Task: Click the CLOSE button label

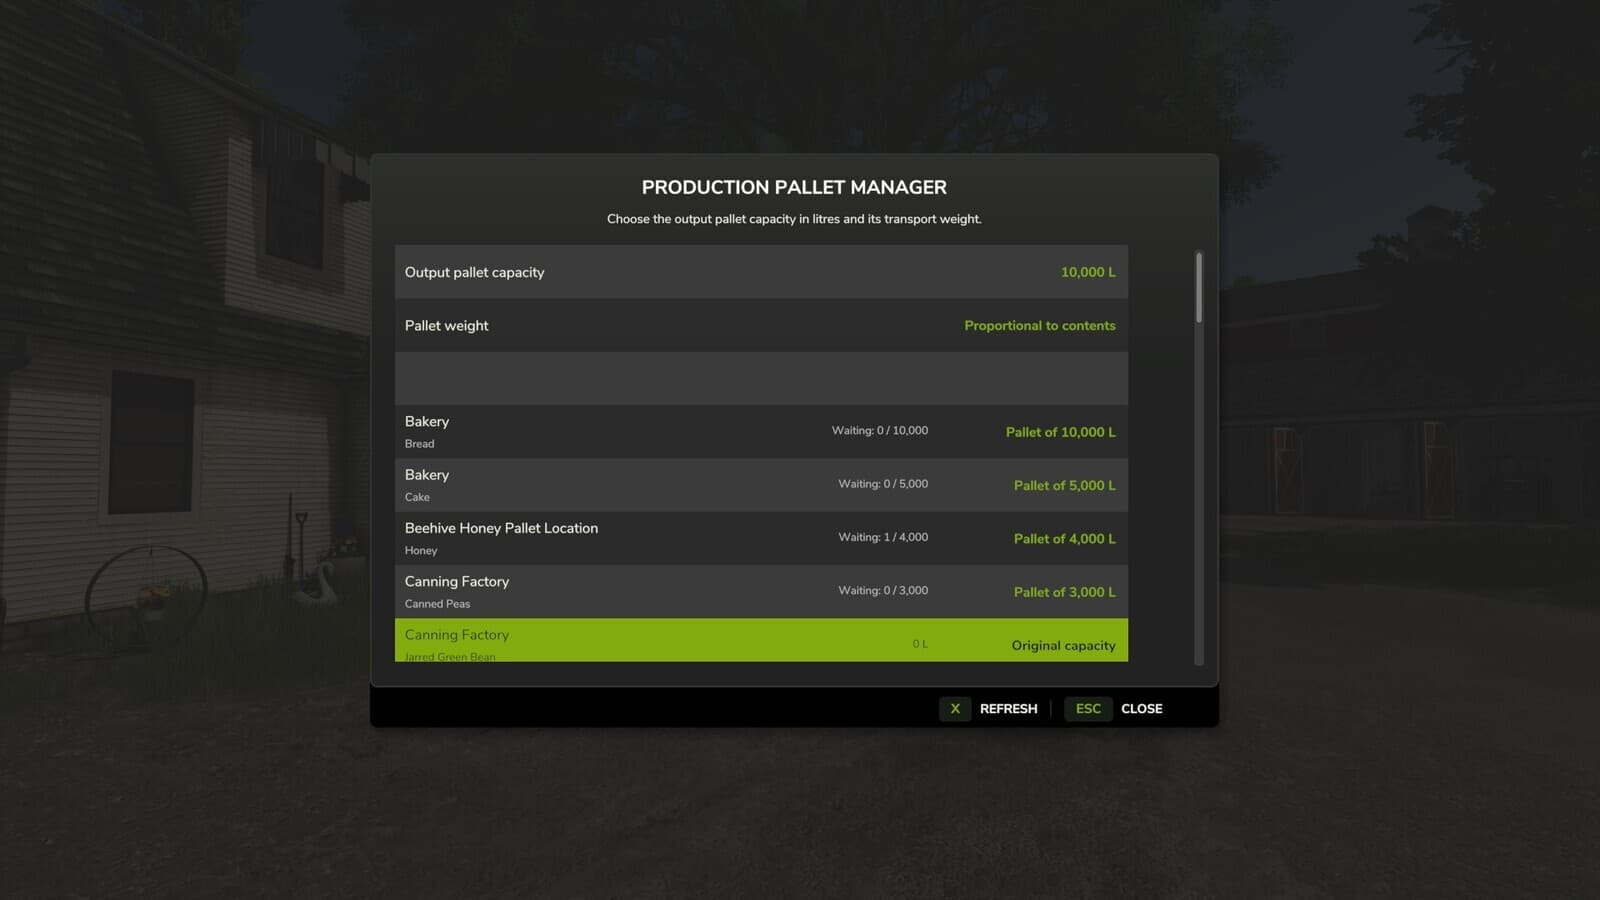Action: coord(1141,709)
